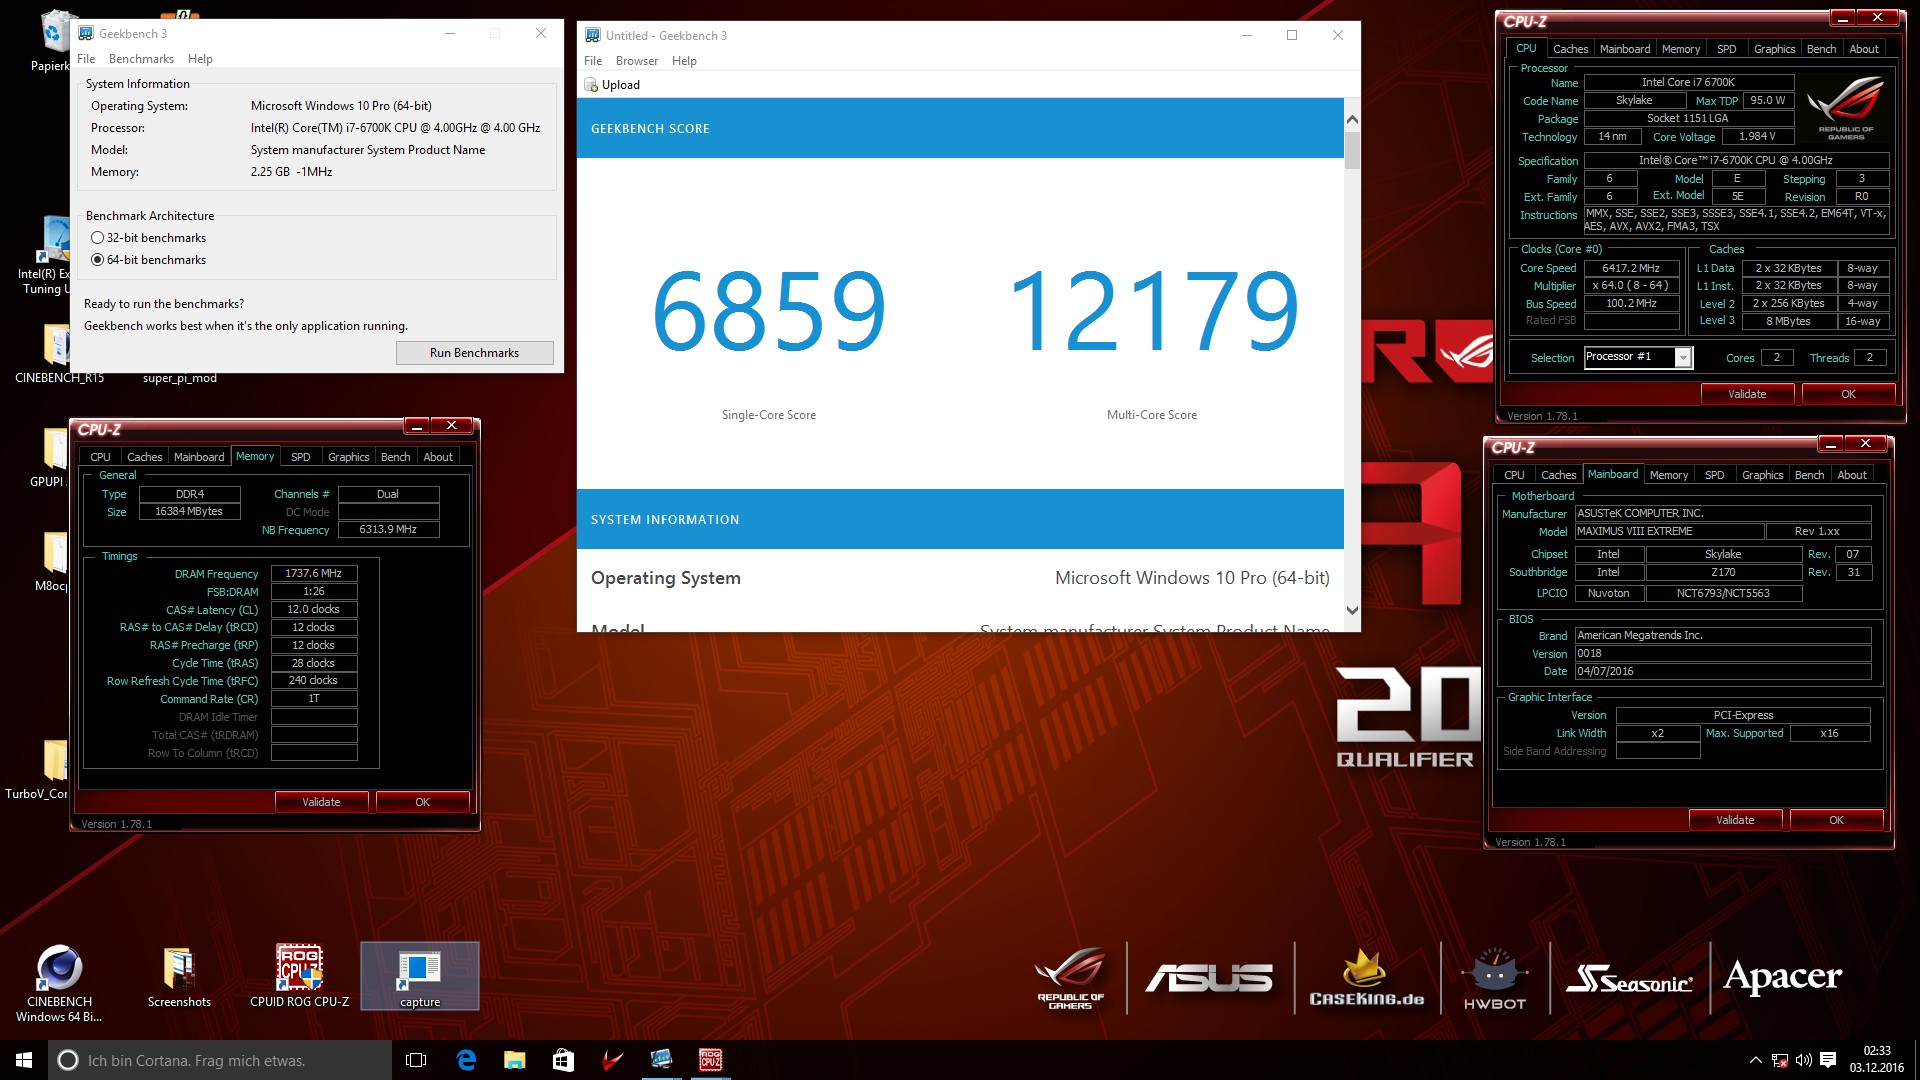Click the Run Benchmarks button
This screenshot has width=1920, height=1080.
click(474, 353)
